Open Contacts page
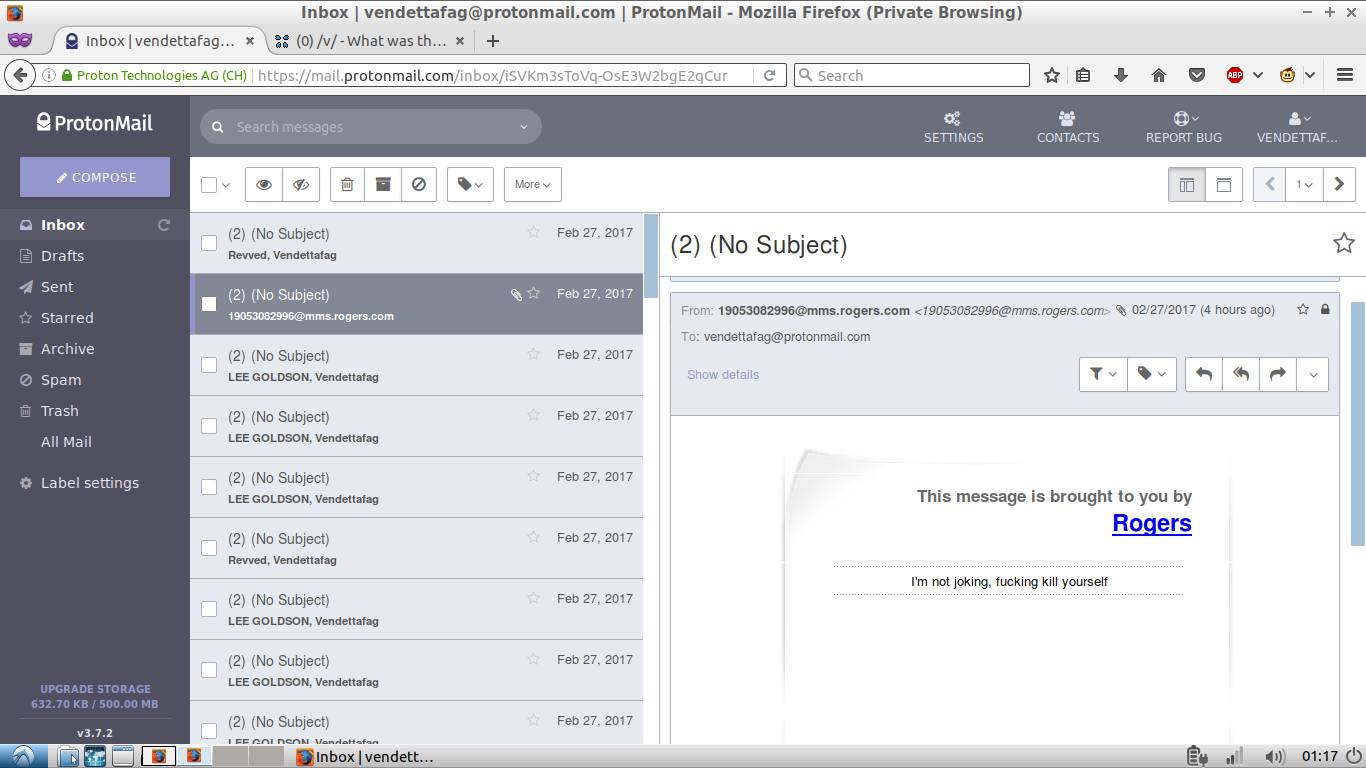Viewport: 1366px width, 768px height. tap(1067, 127)
